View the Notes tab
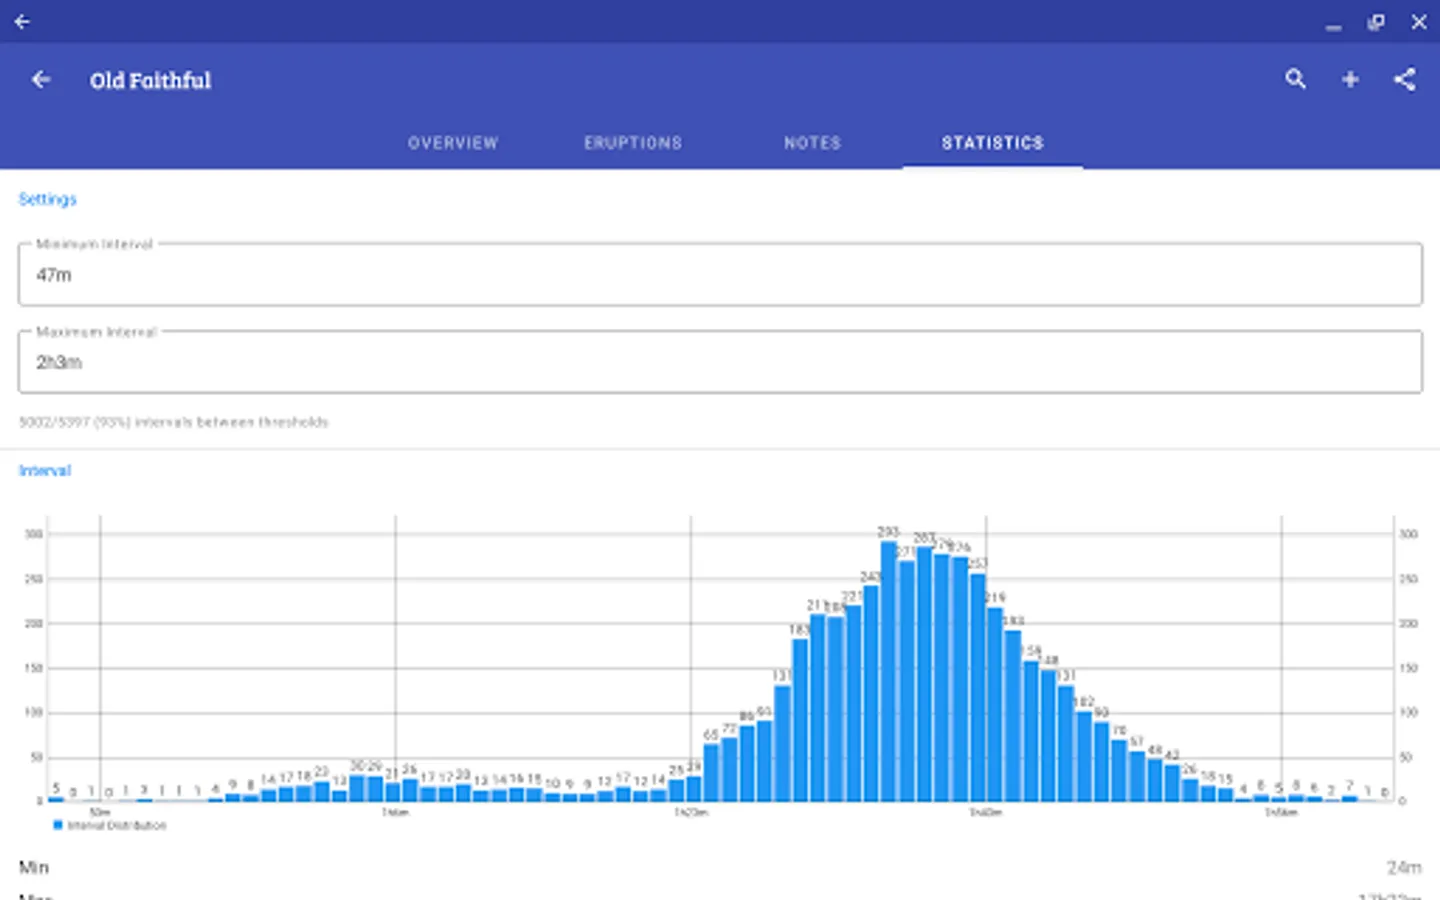 pos(813,143)
